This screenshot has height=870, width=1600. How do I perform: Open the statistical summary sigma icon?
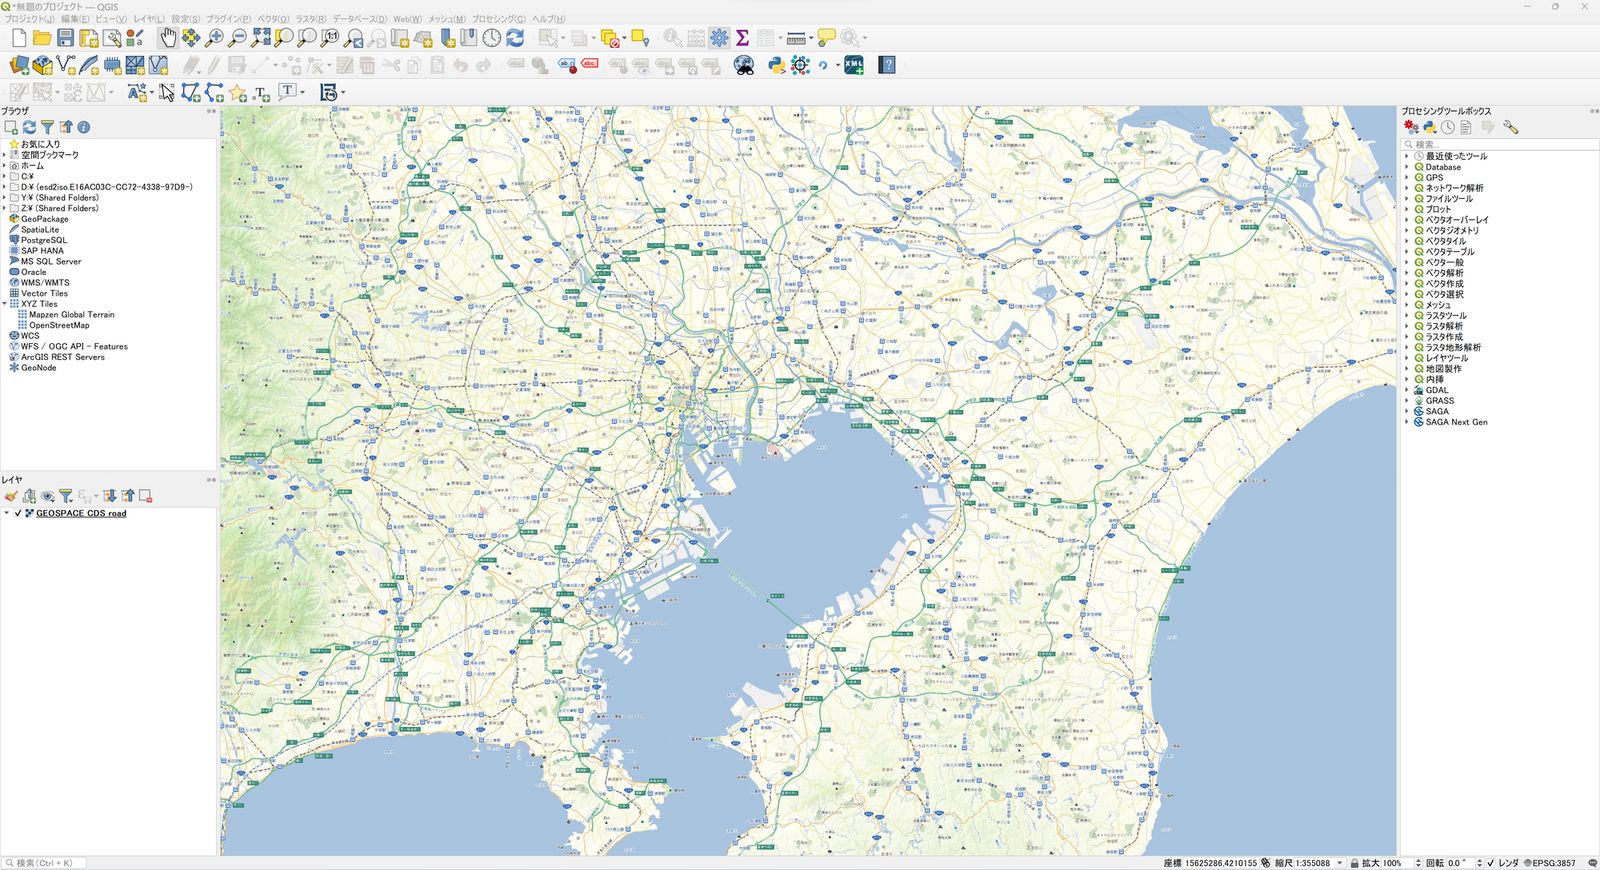(742, 38)
